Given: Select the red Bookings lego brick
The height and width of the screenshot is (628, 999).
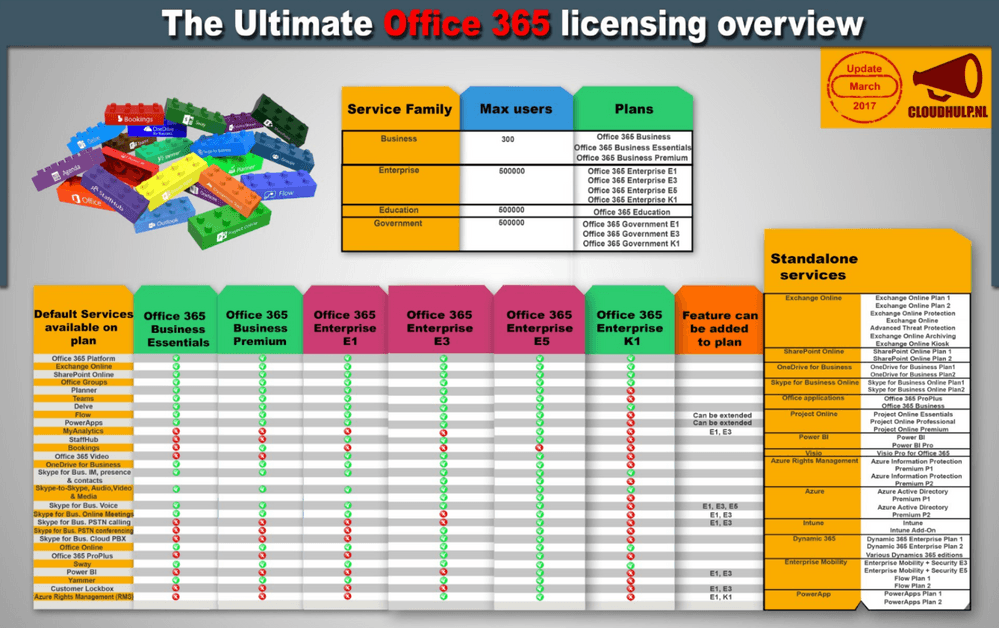Looking at the screenshot, I should click(x=134, y=115).
